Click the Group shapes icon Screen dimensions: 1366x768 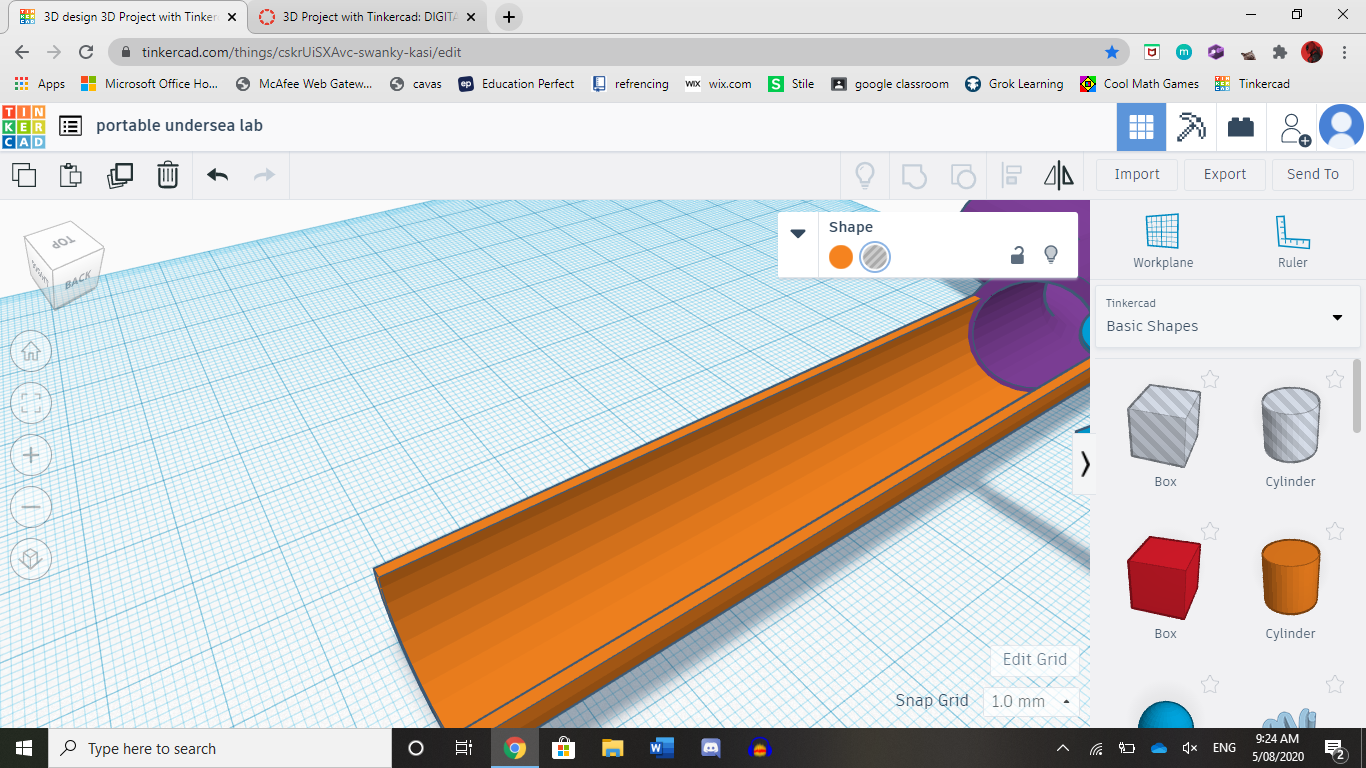[x=914, y=176]
